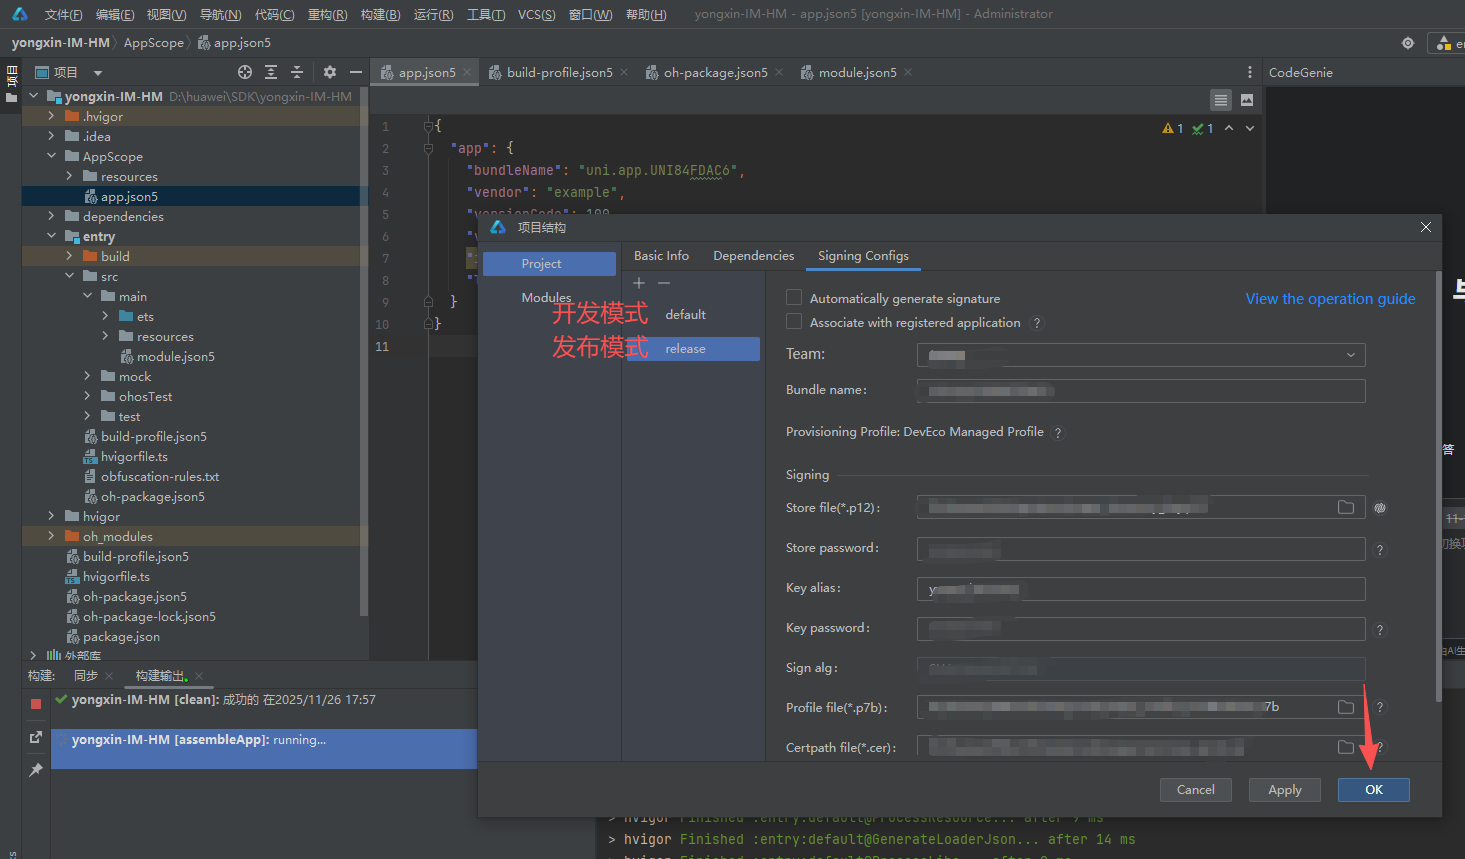Browse for Certpath file folder icon

point(1346,747)
